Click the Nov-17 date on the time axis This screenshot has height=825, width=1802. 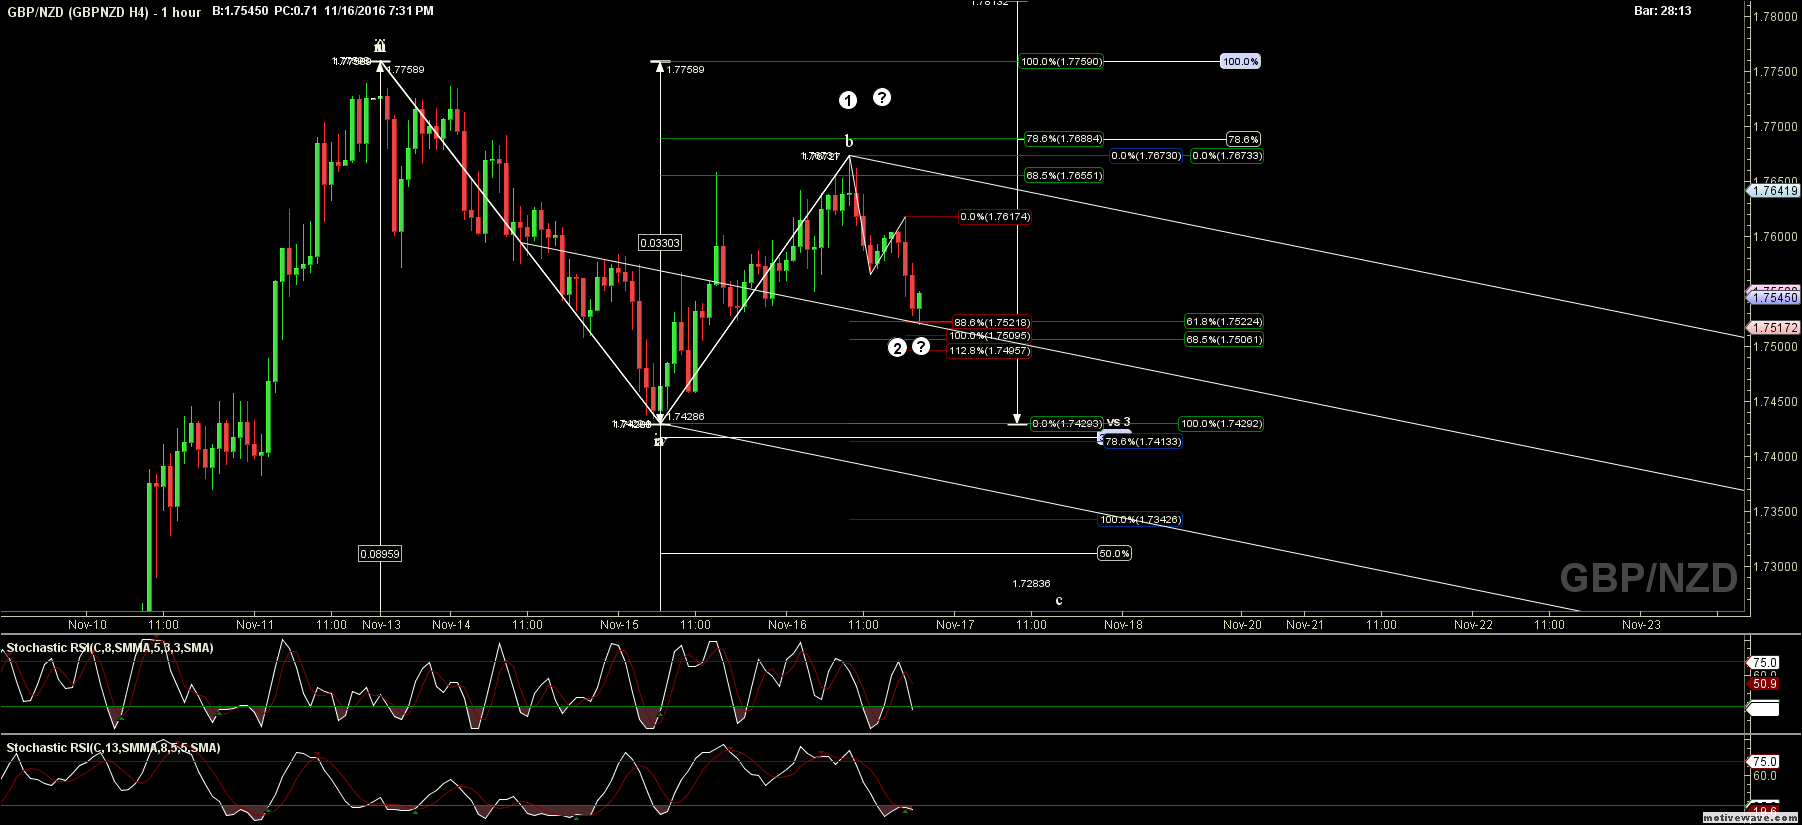[955, 625]
